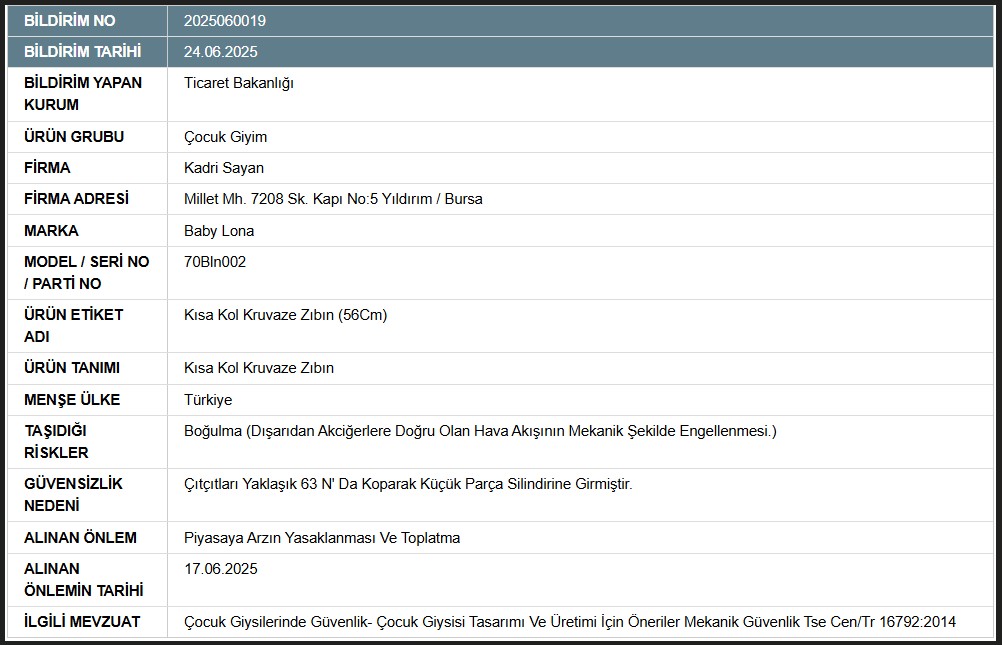Select the Çocuk Giyim value
The width and height of the screenshot is (1002, 645).
click(226, 137)
